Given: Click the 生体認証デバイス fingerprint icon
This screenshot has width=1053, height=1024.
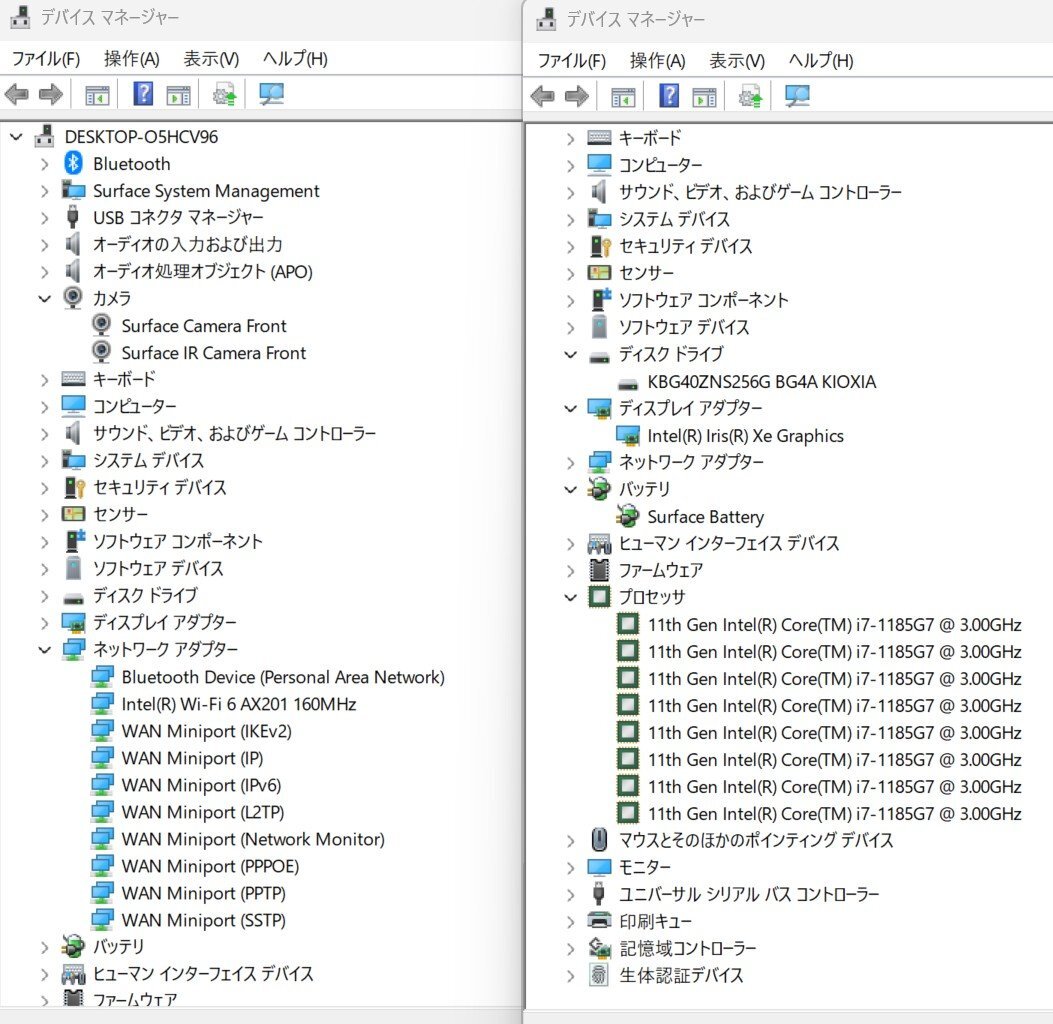Looking at the screenshot, I should pyautogui.click(x=599, y=975).
